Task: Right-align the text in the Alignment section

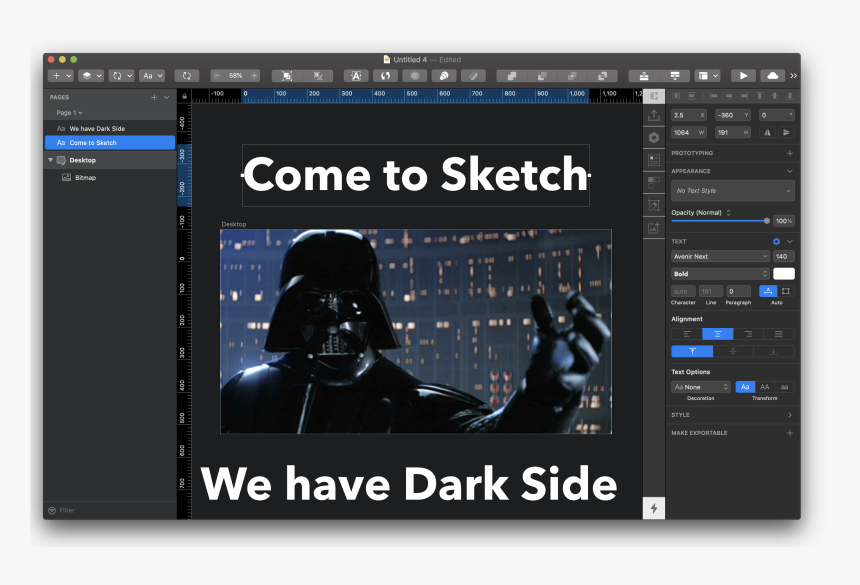Action: 748,334
